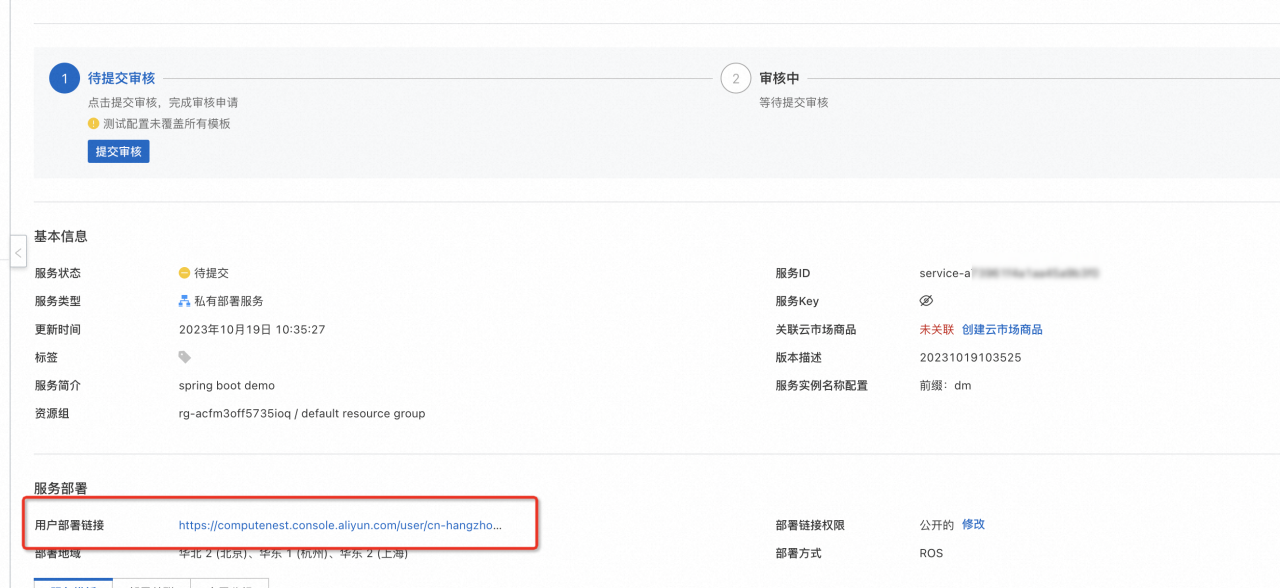Open the 创建云市场商品 link

pyautogui.click(x=1002, y=329)
